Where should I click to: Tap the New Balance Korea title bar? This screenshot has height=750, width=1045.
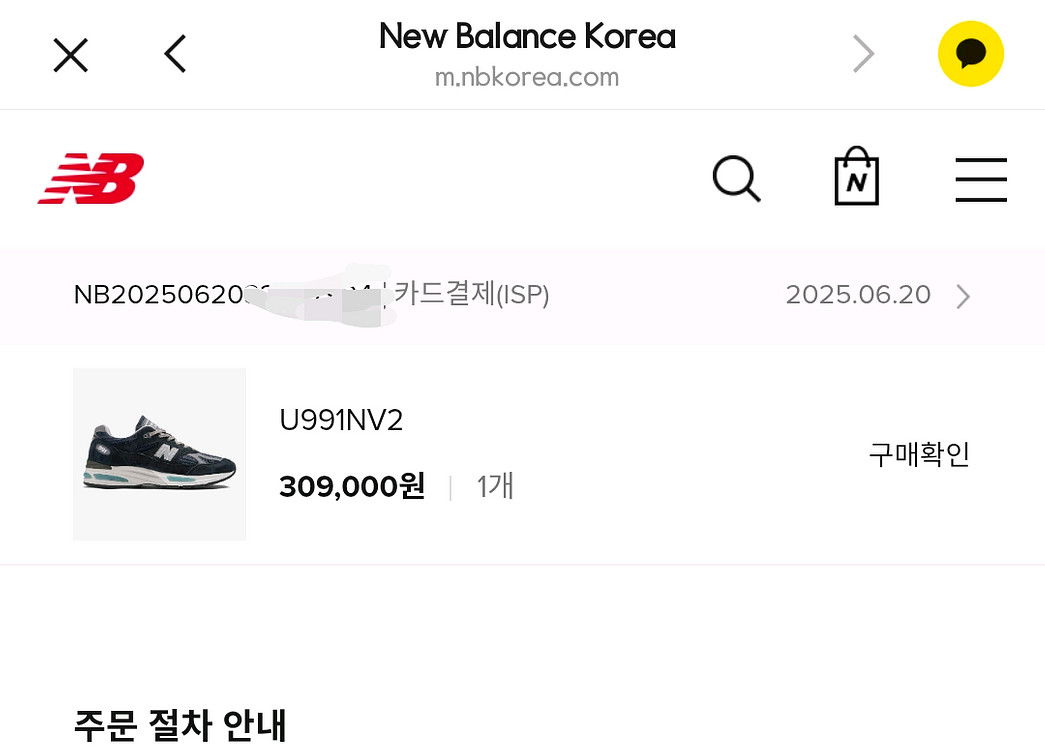pyautogui.click(x=527, y=37)
